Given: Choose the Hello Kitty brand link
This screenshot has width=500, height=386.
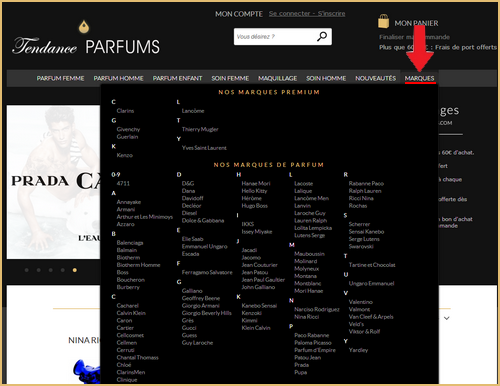Looking at the screenshot, I should click(x=254, y=191).
